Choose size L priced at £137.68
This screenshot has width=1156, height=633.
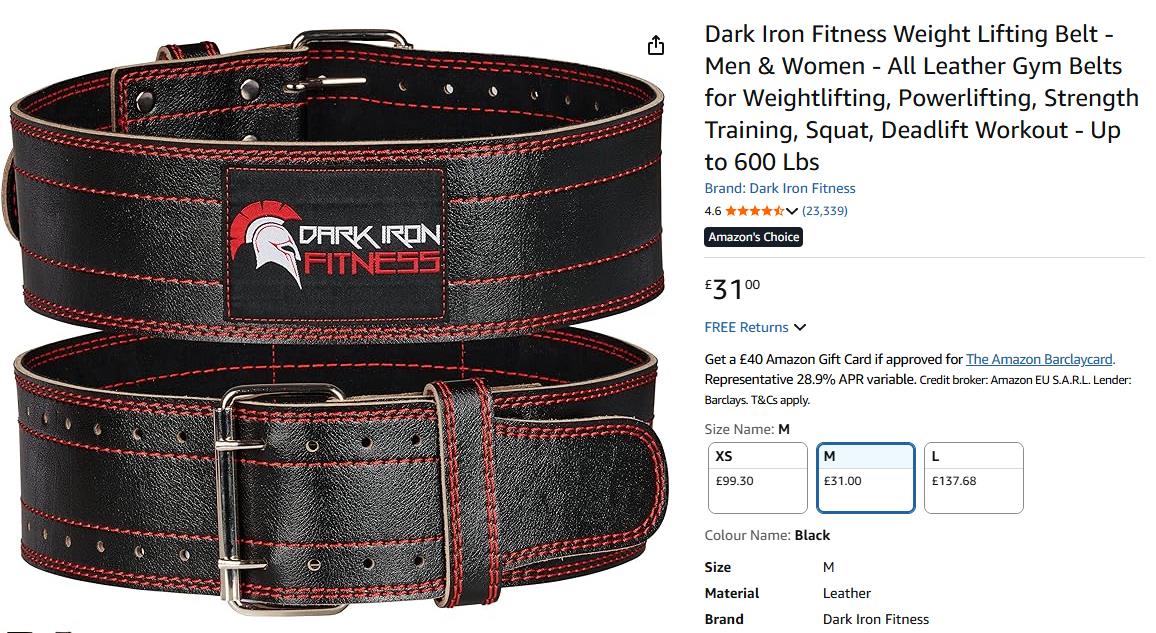pos(973,478)
